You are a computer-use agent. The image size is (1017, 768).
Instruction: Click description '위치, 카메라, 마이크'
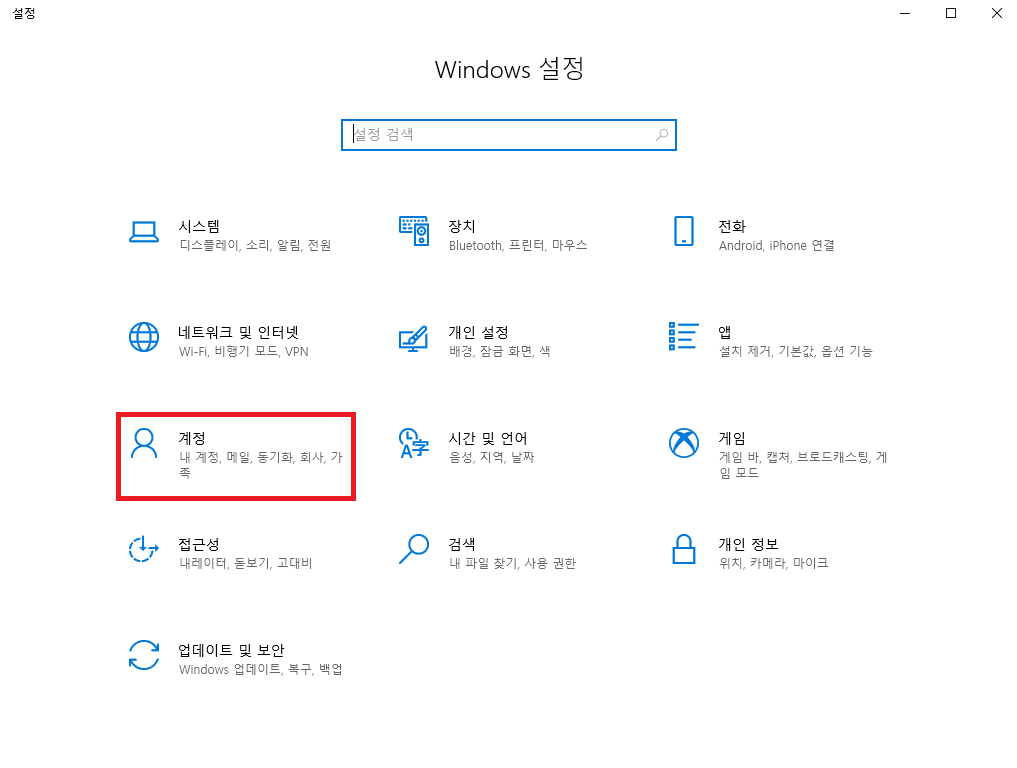click(773, 563)
